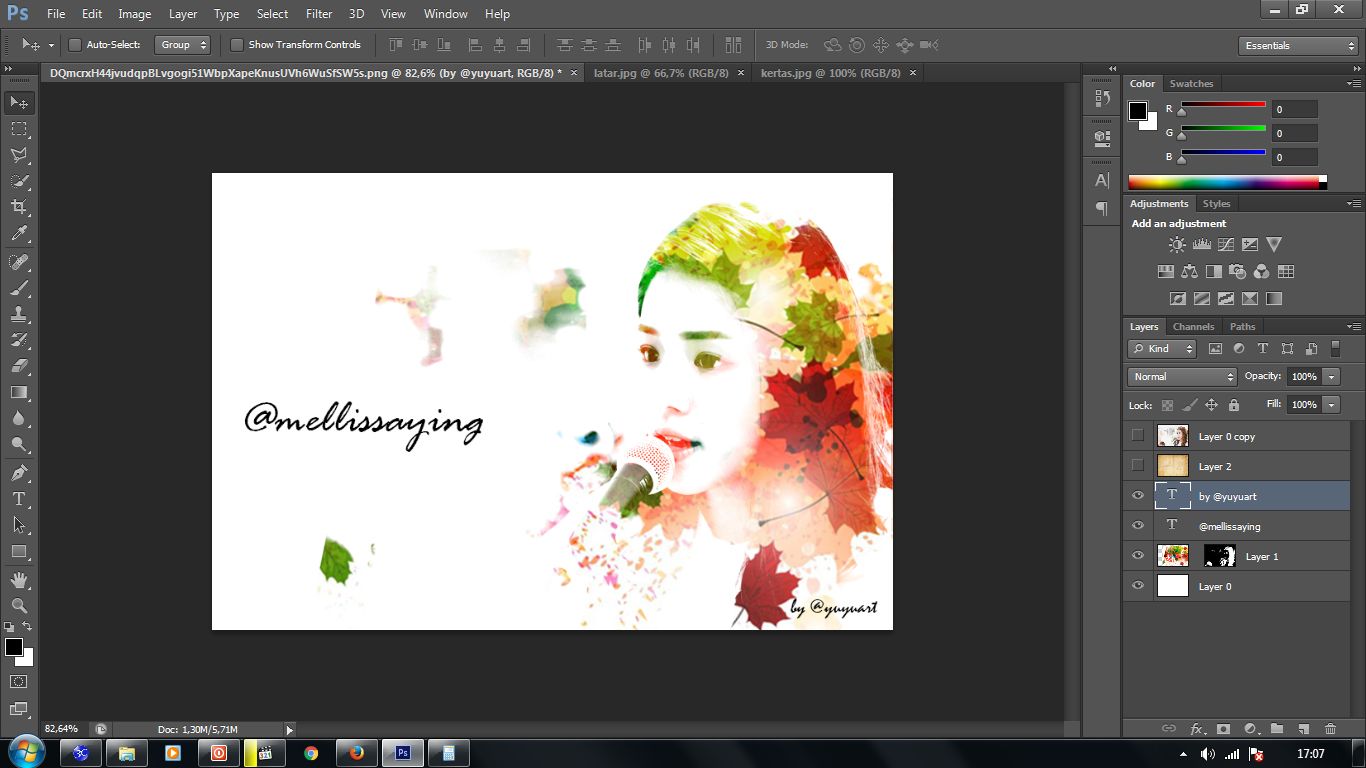Open the Opacity slider dropdown arrow
1366x768 pixels.
click(1331, 377)
